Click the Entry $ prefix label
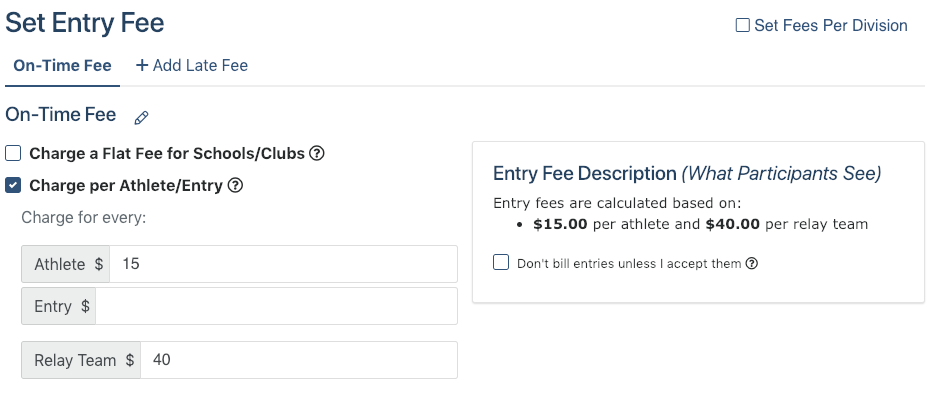Viewport: 943px width, 394px height. pos(59,306)
